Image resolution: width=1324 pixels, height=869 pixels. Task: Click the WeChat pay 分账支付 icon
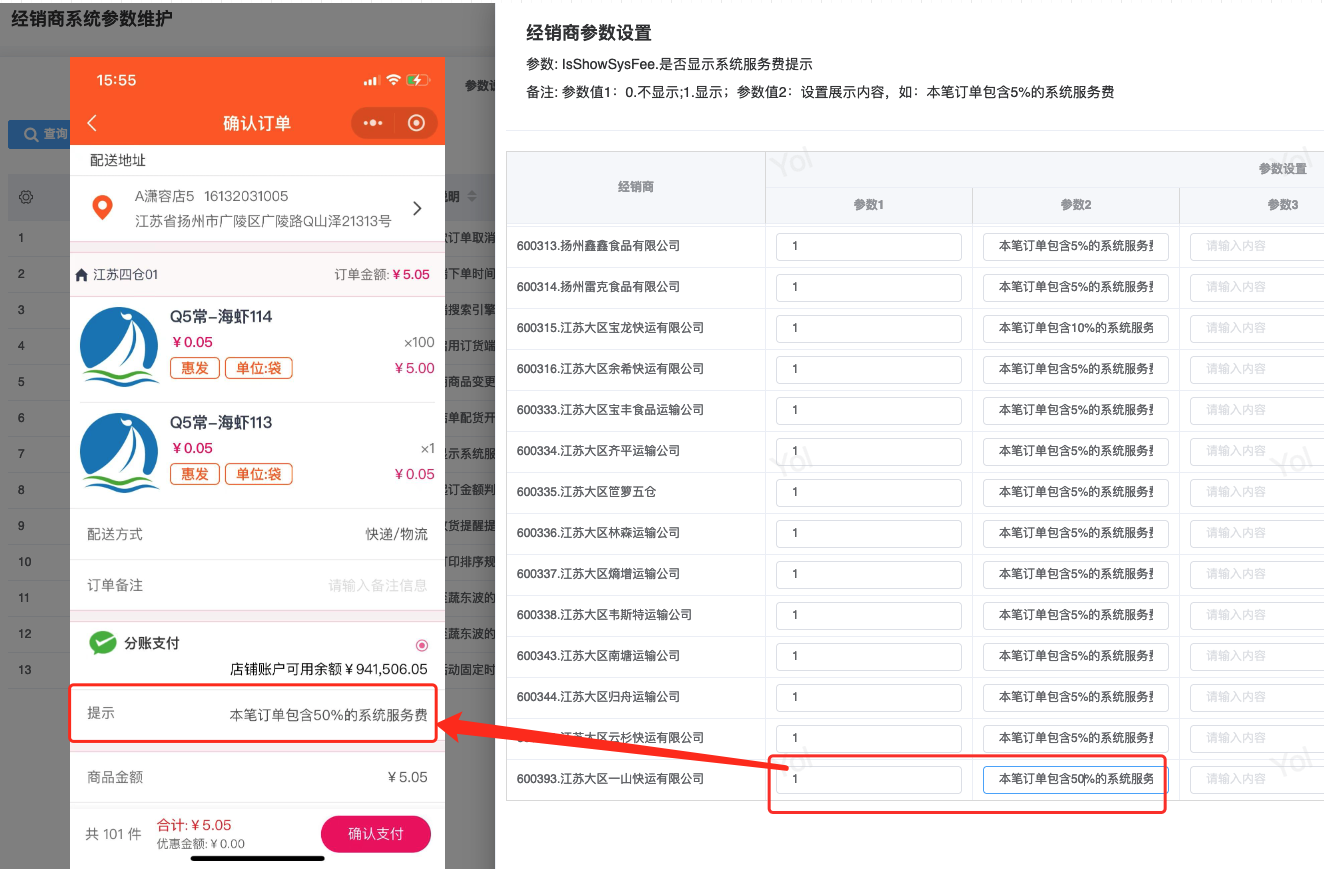pyautogui.click(x=102, y=643)
